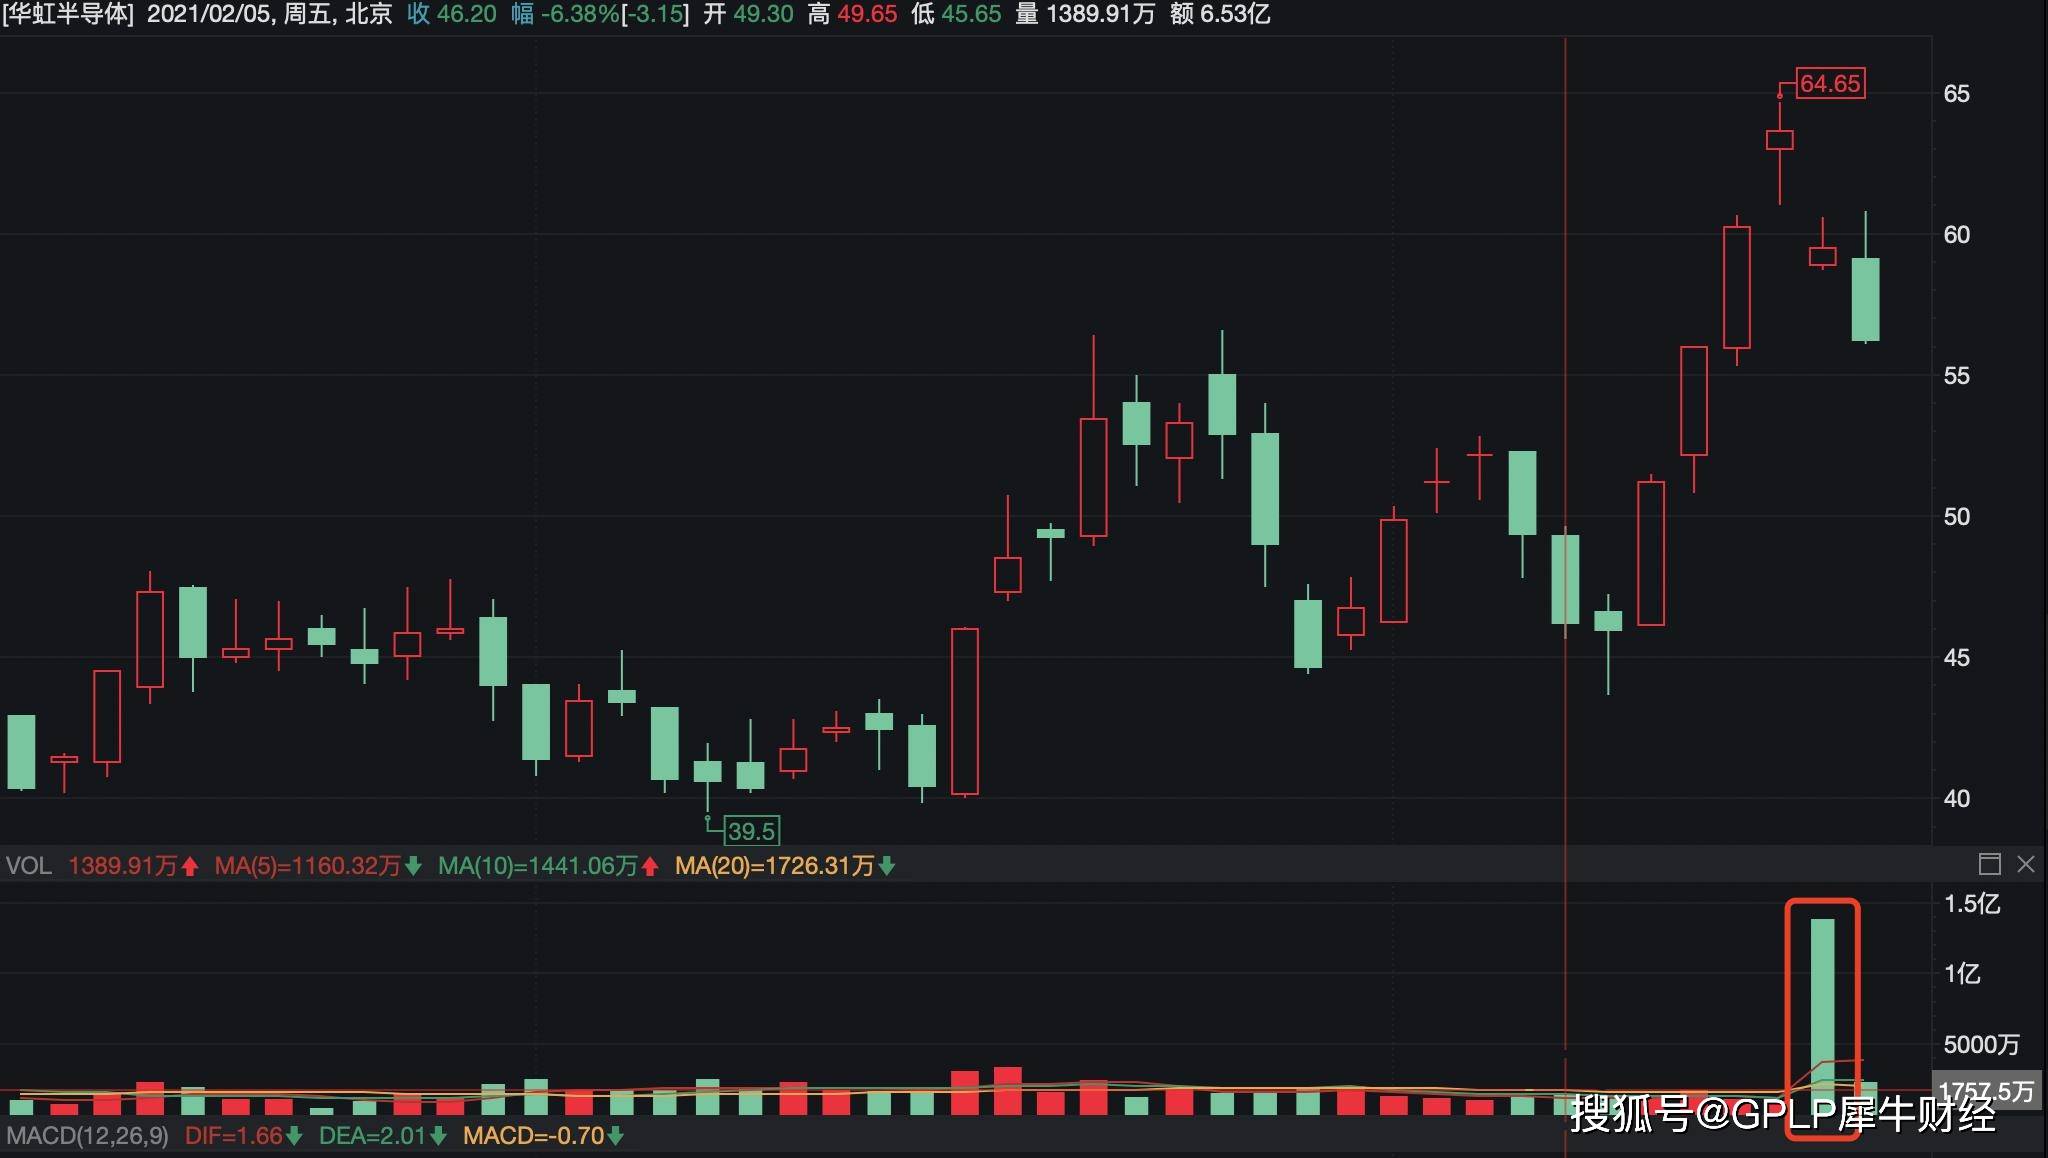Click the green down arrow after MA(5)
The width and height of the screenshot is (2048, 1158).
[413, 866]
